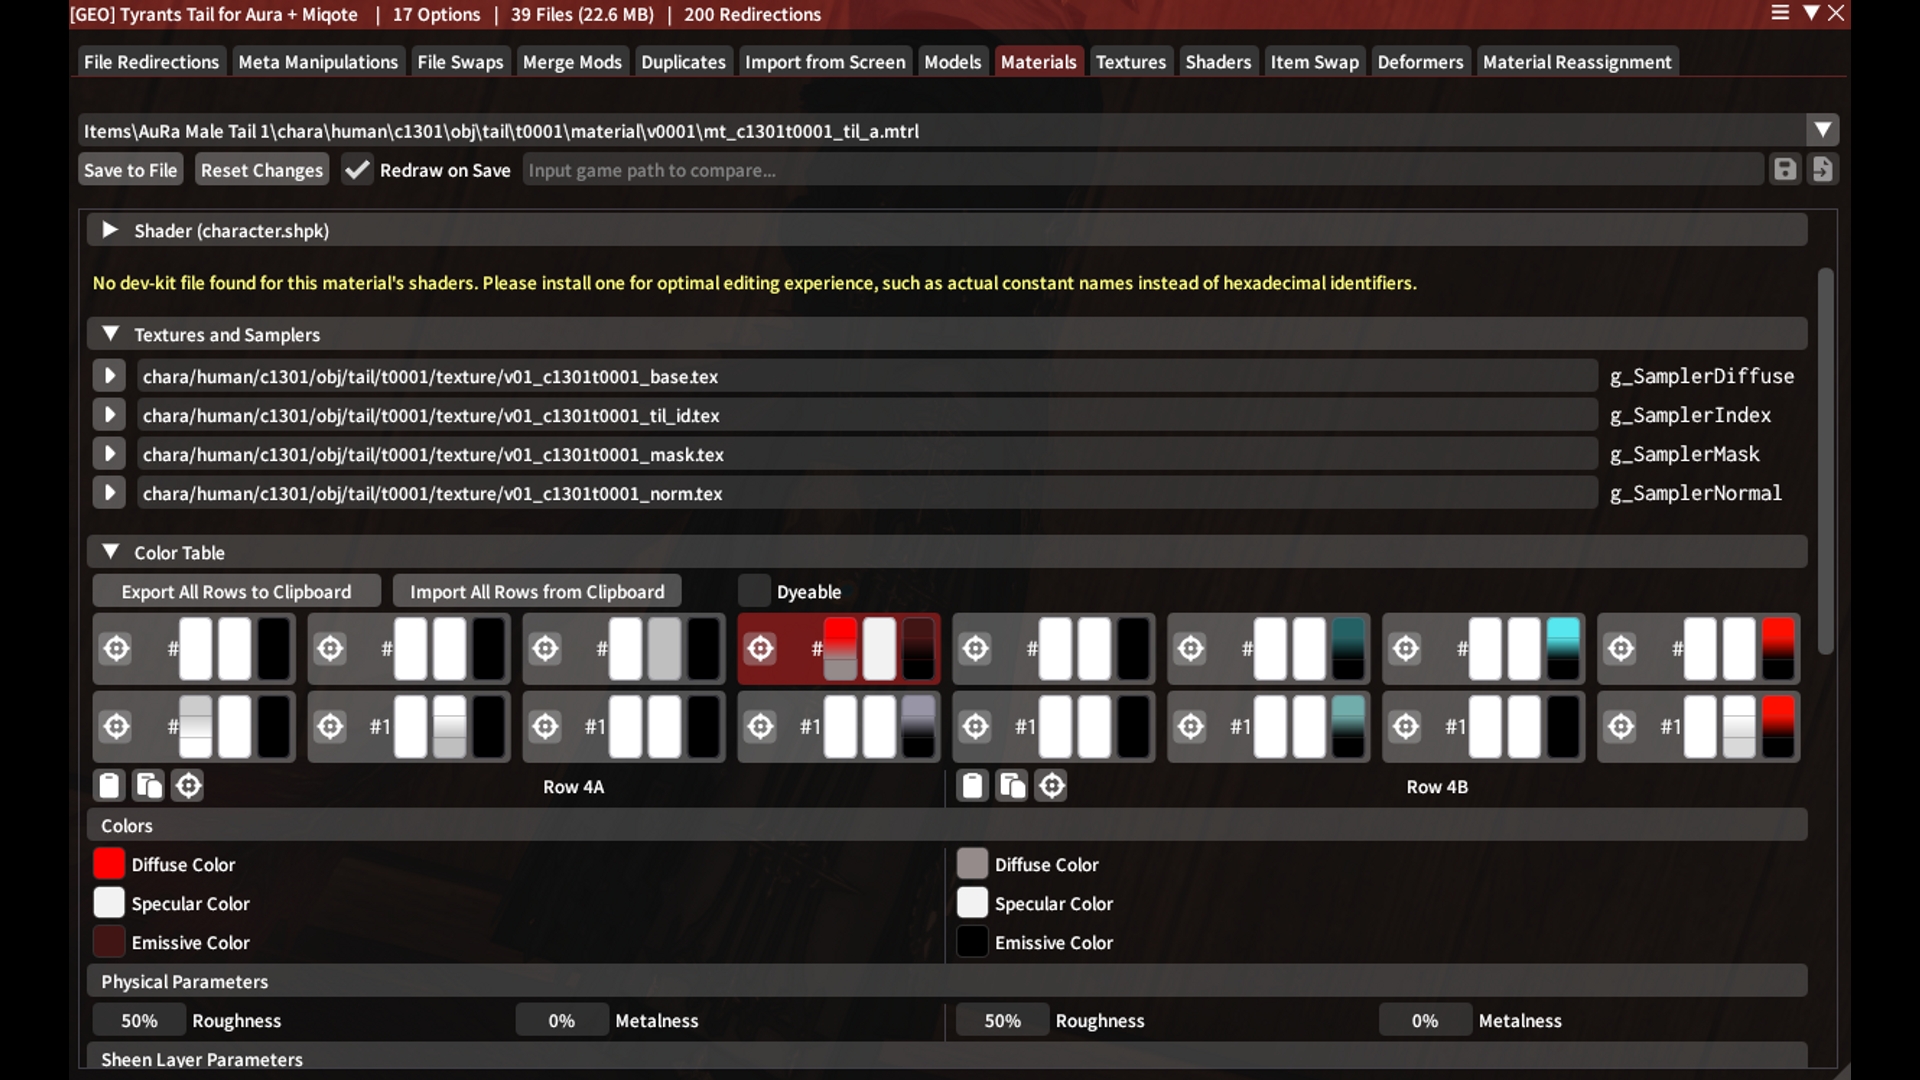Switch to Meta Manipulations tab
This screenshot has width=1920, height=1080.
(318, 61)
